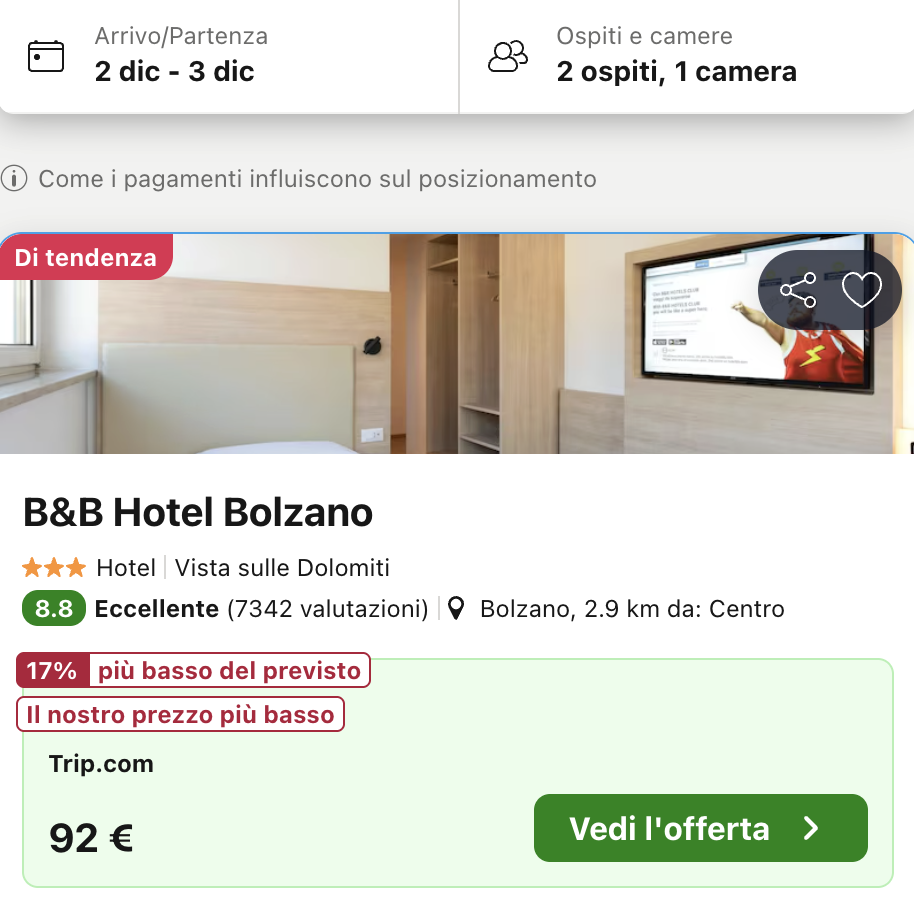Open the B&B Hotel Bolzano hotel page
Image resolution: width=914 pixels, height=898 pixels.
pos(197,512)
